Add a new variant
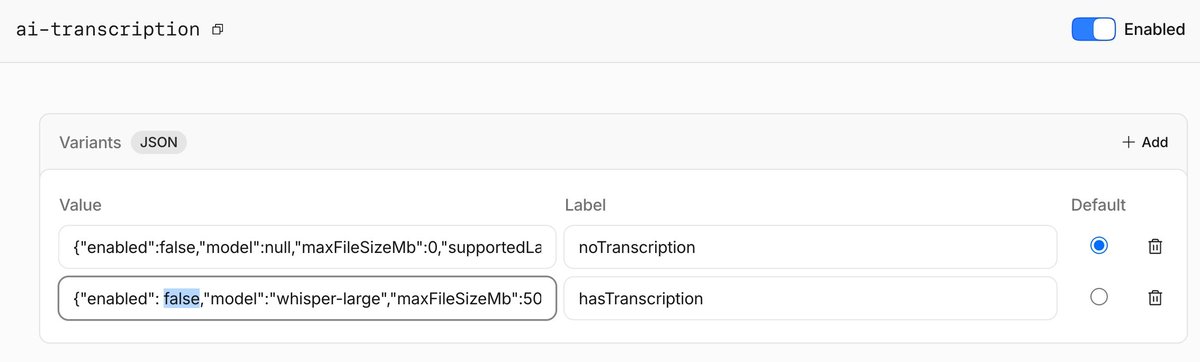The width and height of the screenshot is (1200, 362). (x=1145, y=143)
